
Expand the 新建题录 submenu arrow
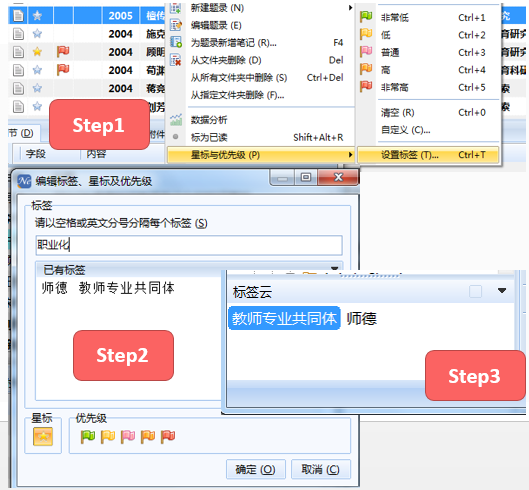pyautogui.click(x=350, y=7)
